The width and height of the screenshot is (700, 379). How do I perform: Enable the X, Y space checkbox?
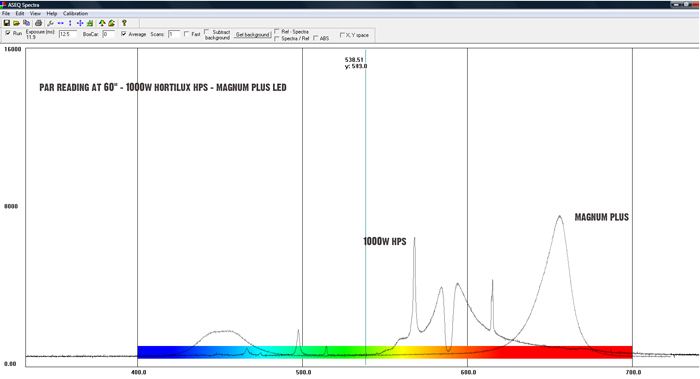click(x=342, y=35)
